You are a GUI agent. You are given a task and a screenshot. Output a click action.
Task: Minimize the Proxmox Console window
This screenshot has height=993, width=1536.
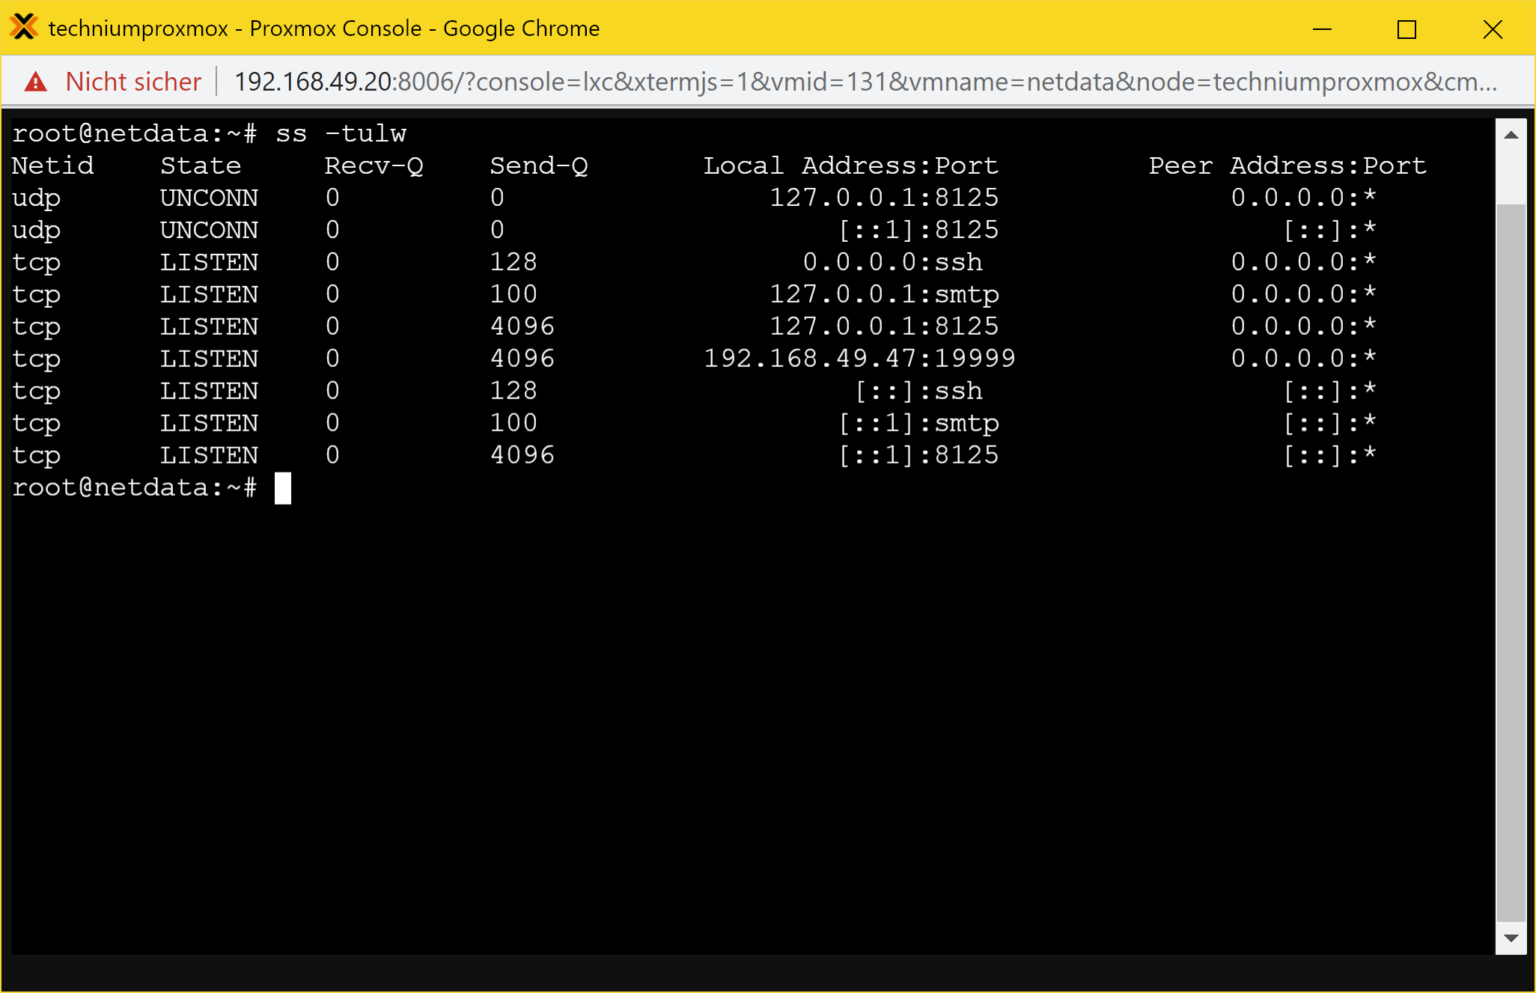click(1322, 29)
